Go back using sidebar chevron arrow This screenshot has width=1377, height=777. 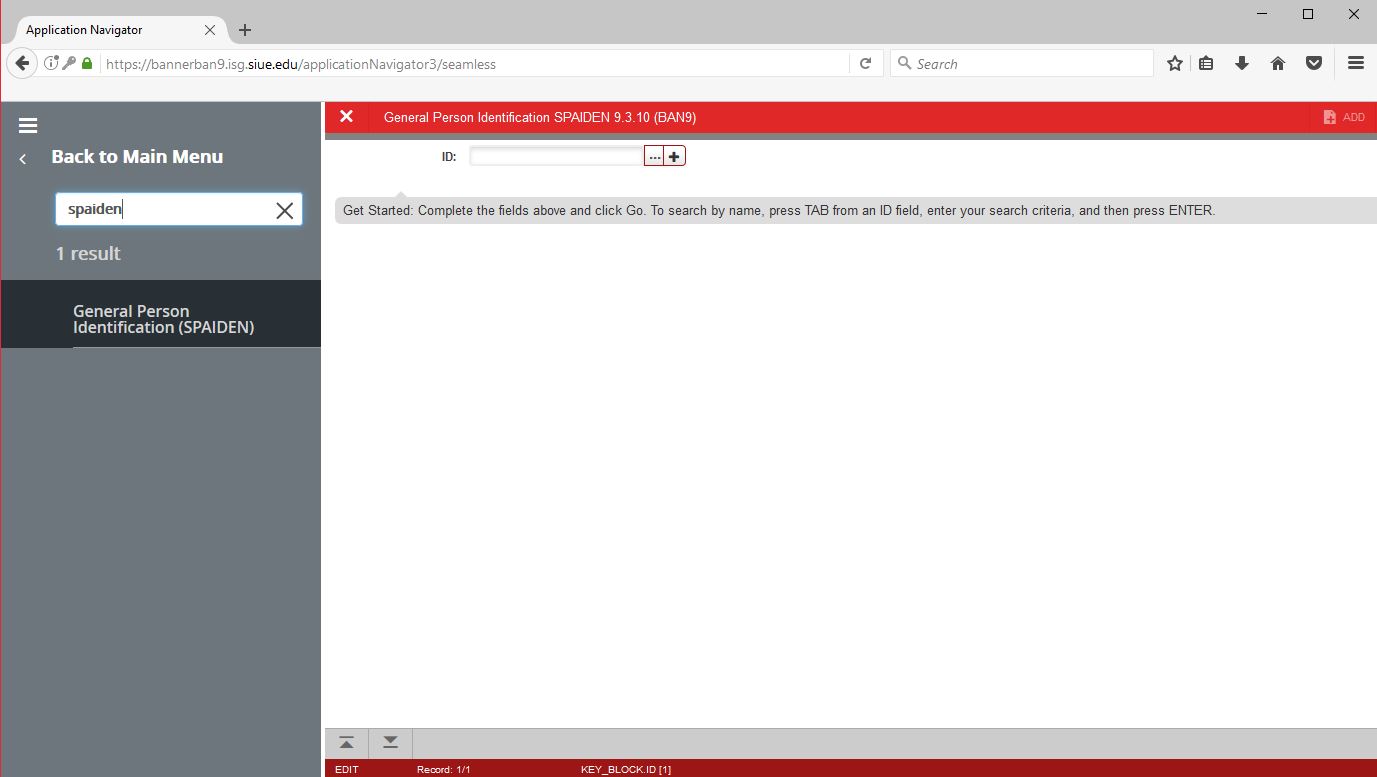(23, 159)
